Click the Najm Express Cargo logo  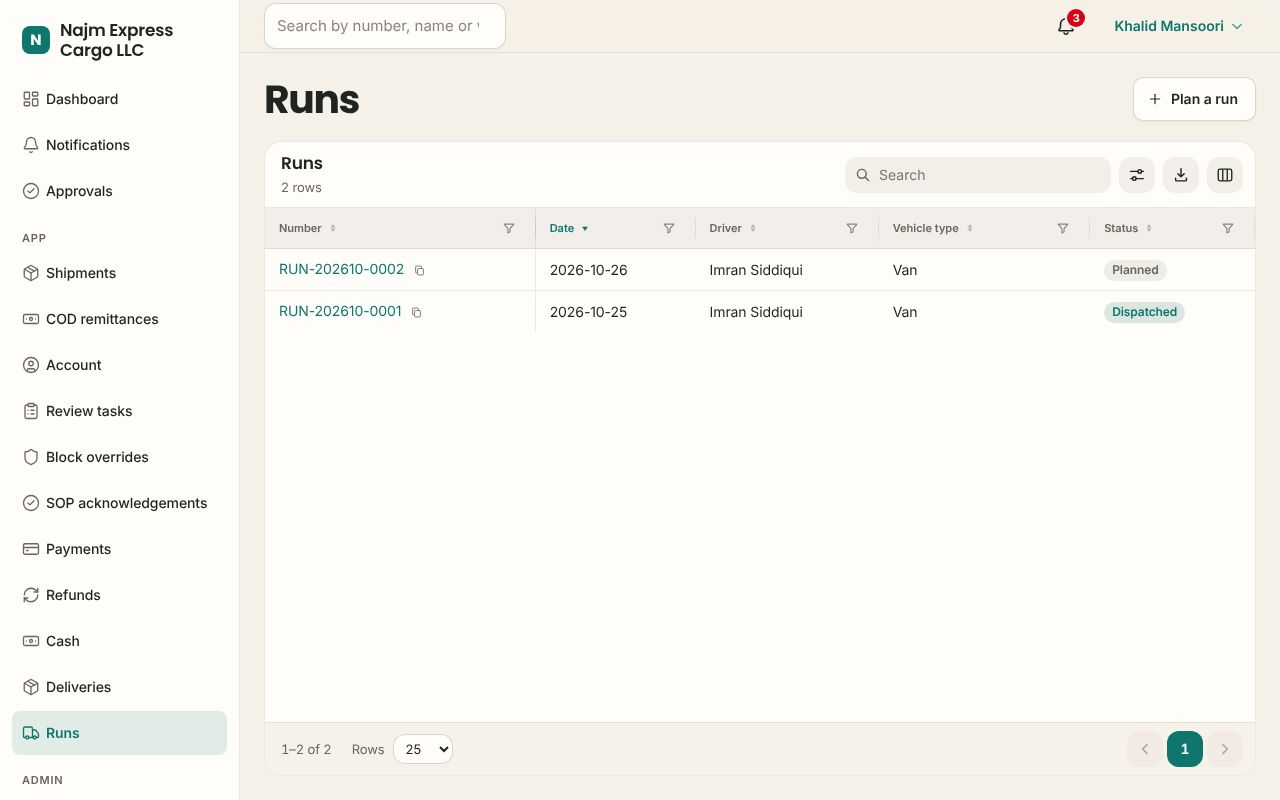[36, 40]
